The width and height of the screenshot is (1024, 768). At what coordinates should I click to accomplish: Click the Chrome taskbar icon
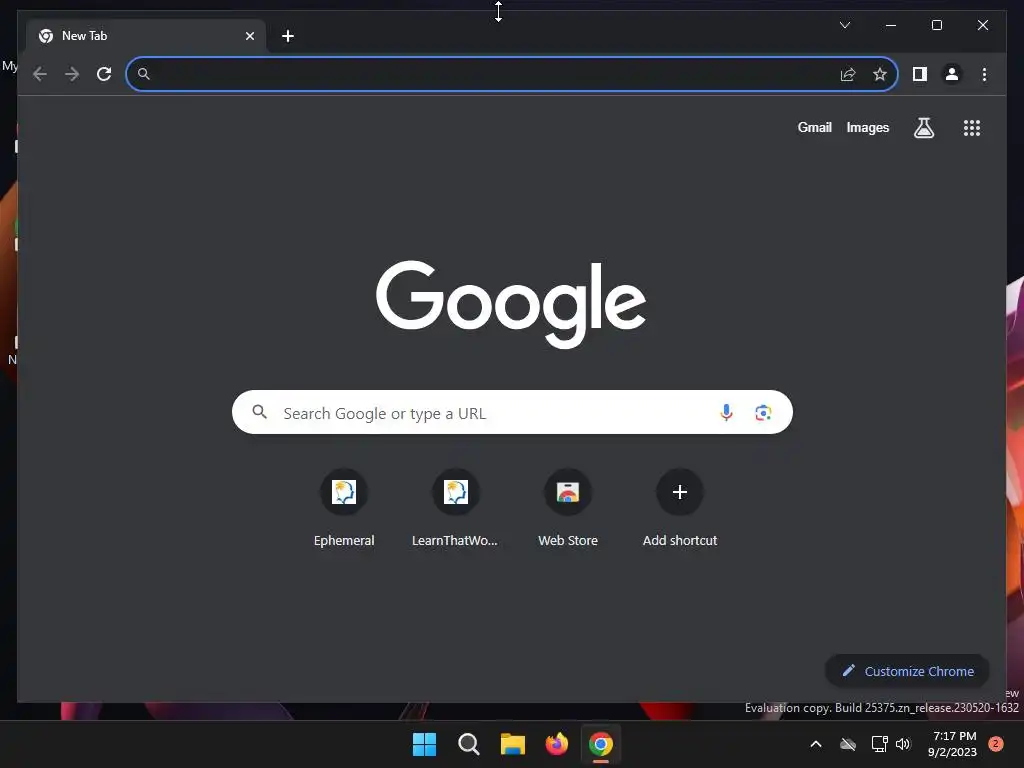tap(601, 744)
